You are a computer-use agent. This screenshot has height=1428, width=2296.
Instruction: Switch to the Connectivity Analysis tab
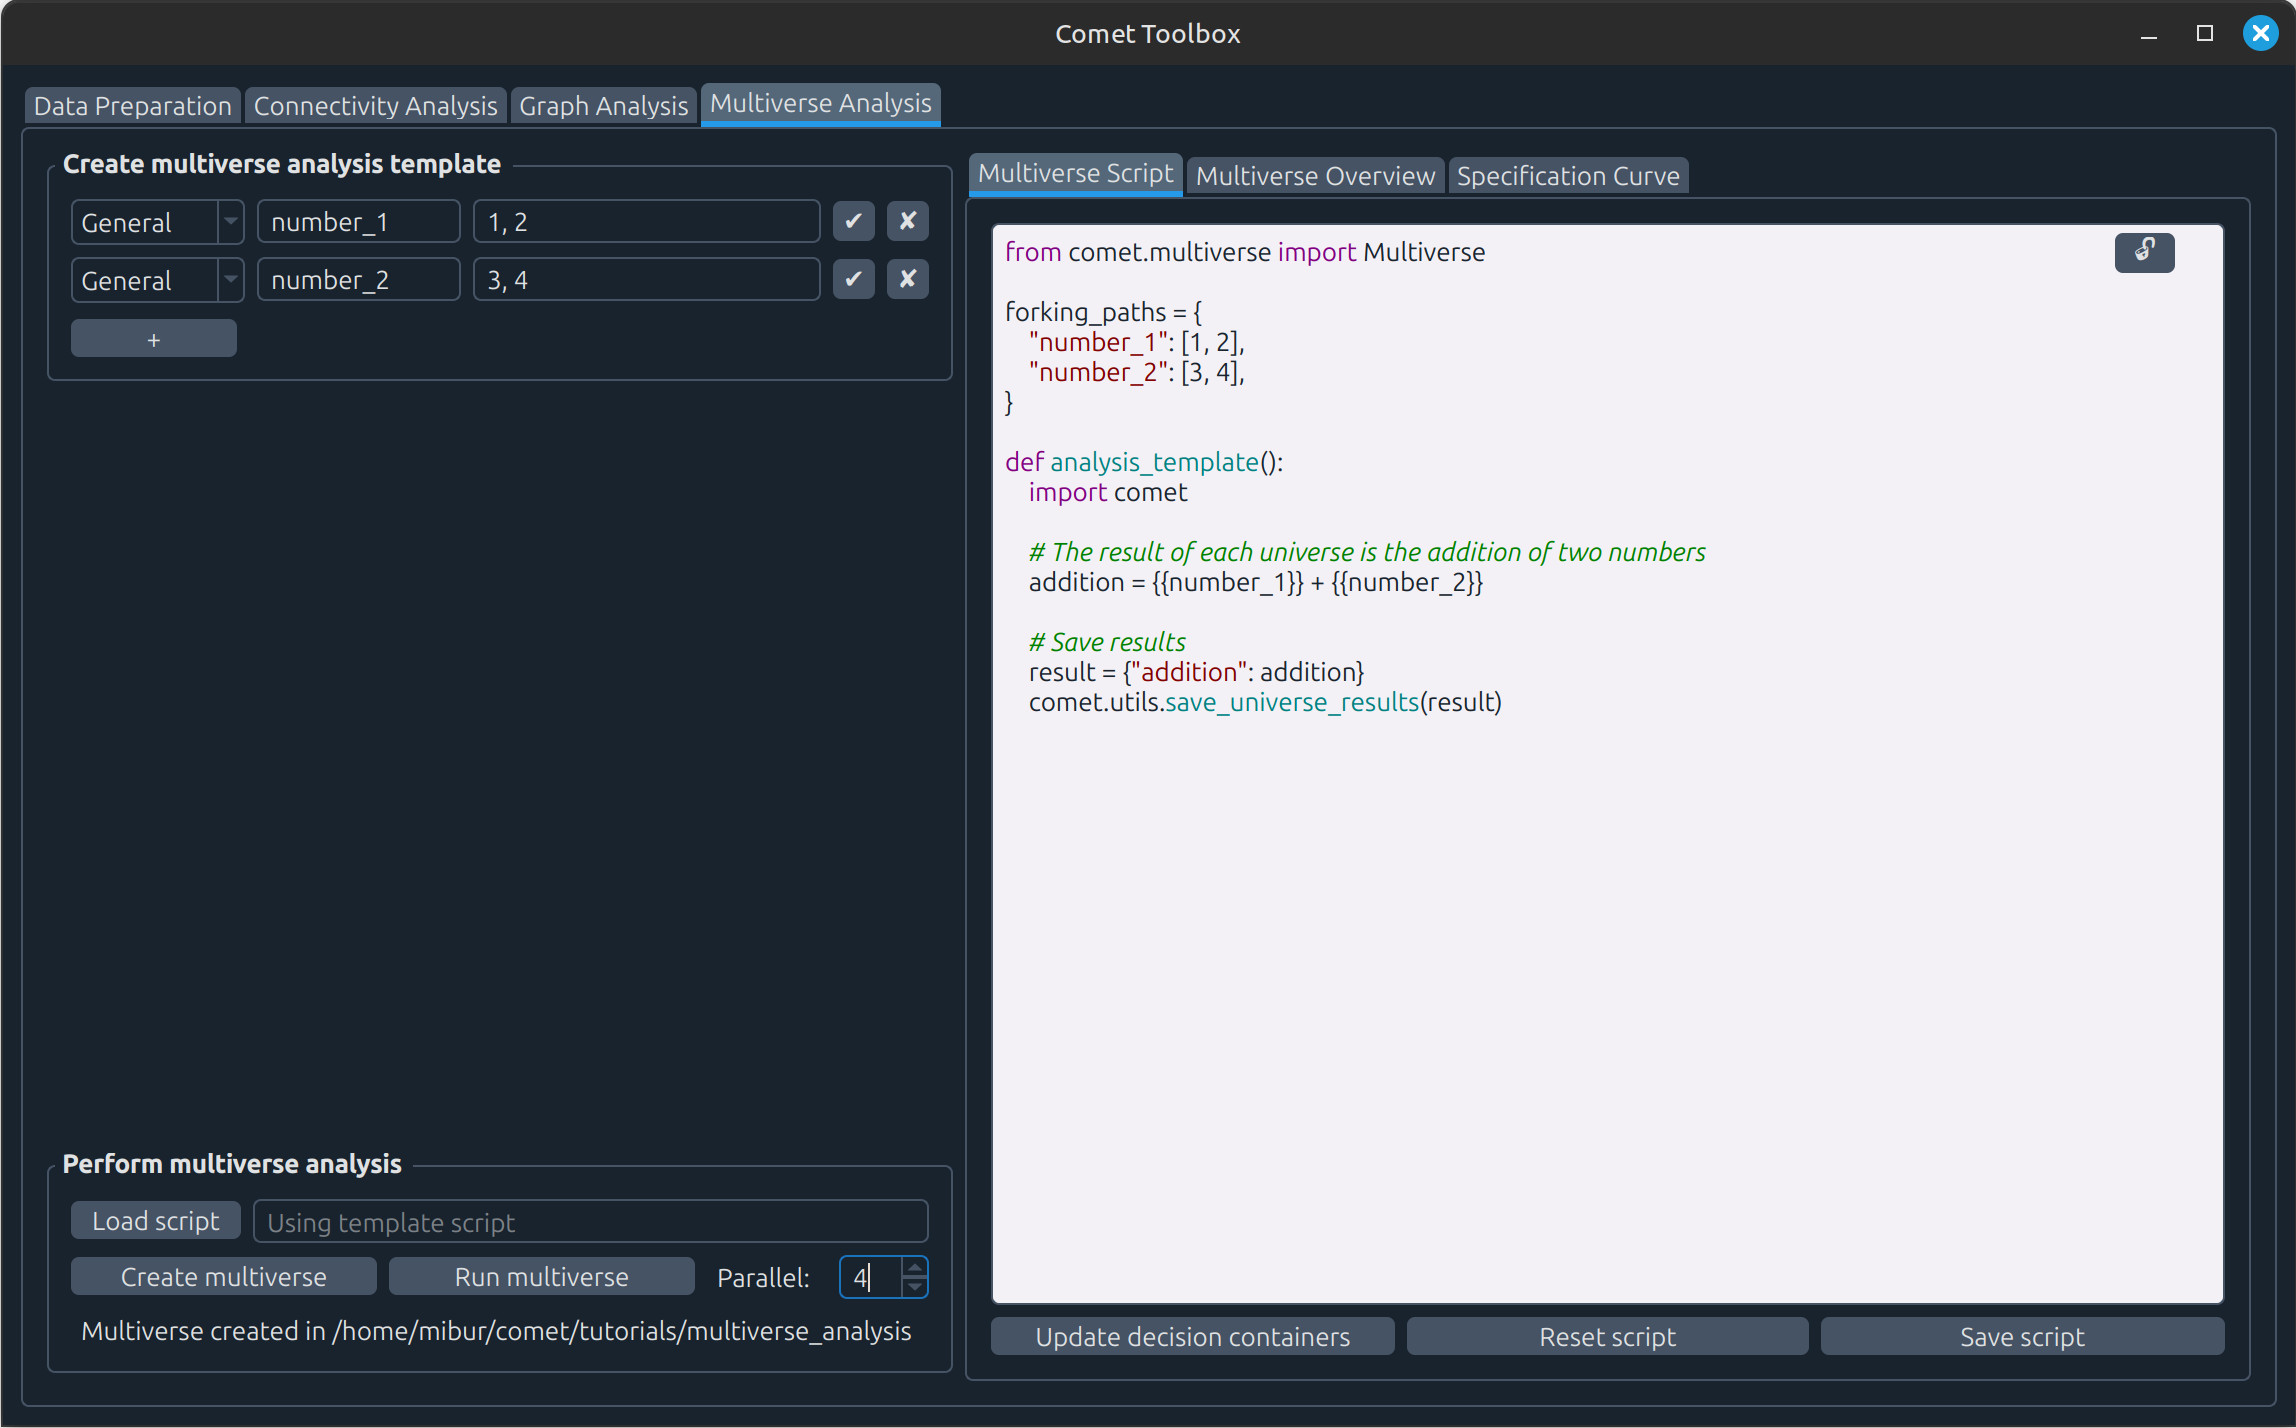coord(375,106)
